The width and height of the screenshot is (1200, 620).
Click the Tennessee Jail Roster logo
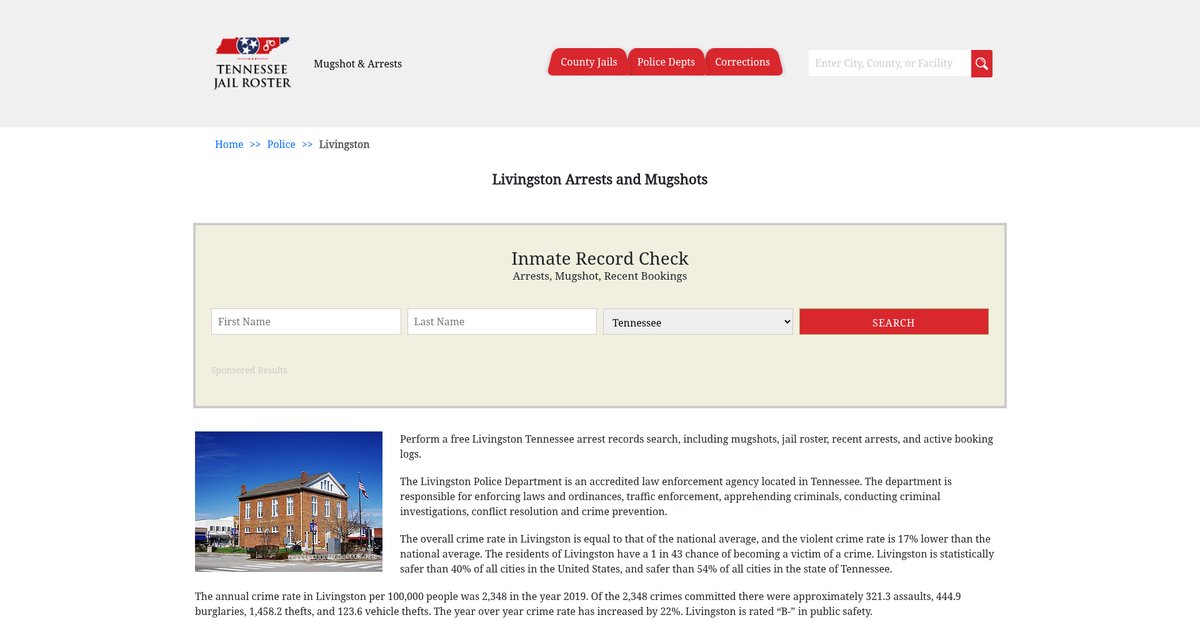(252, 63)
